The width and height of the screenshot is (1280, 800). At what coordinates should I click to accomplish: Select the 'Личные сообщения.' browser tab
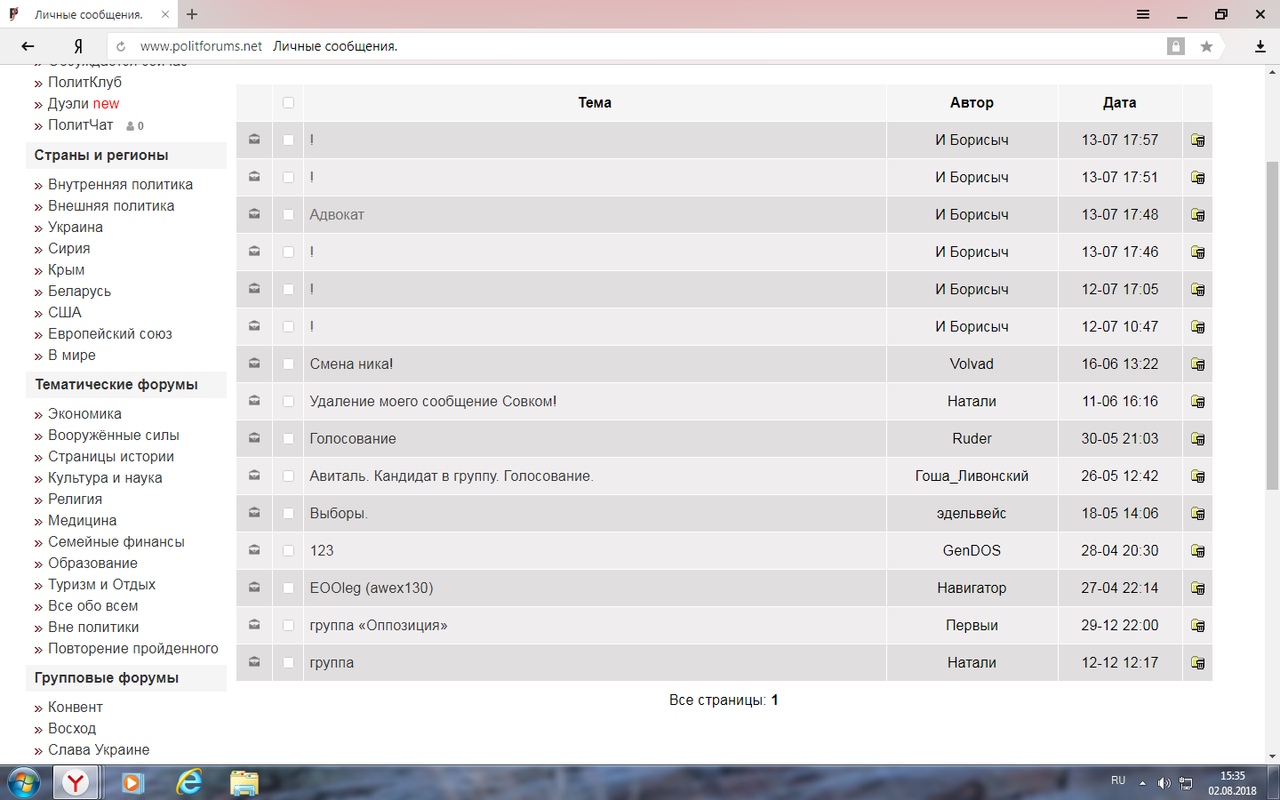[88, 15]
